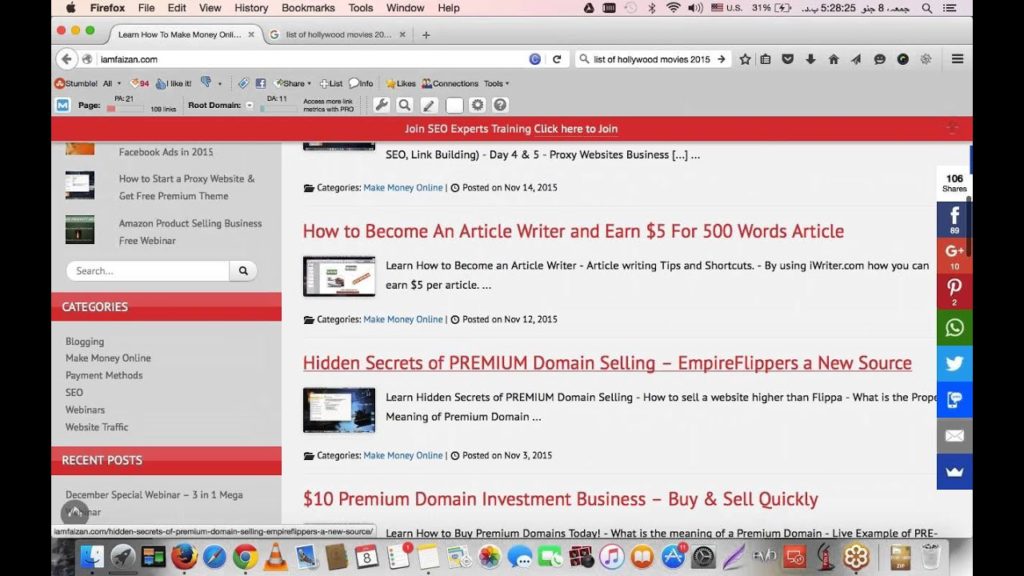Open Spotlight search in the menu bar
The height and width of the screenshot is (576, 1024).
(x=927, y=8)
